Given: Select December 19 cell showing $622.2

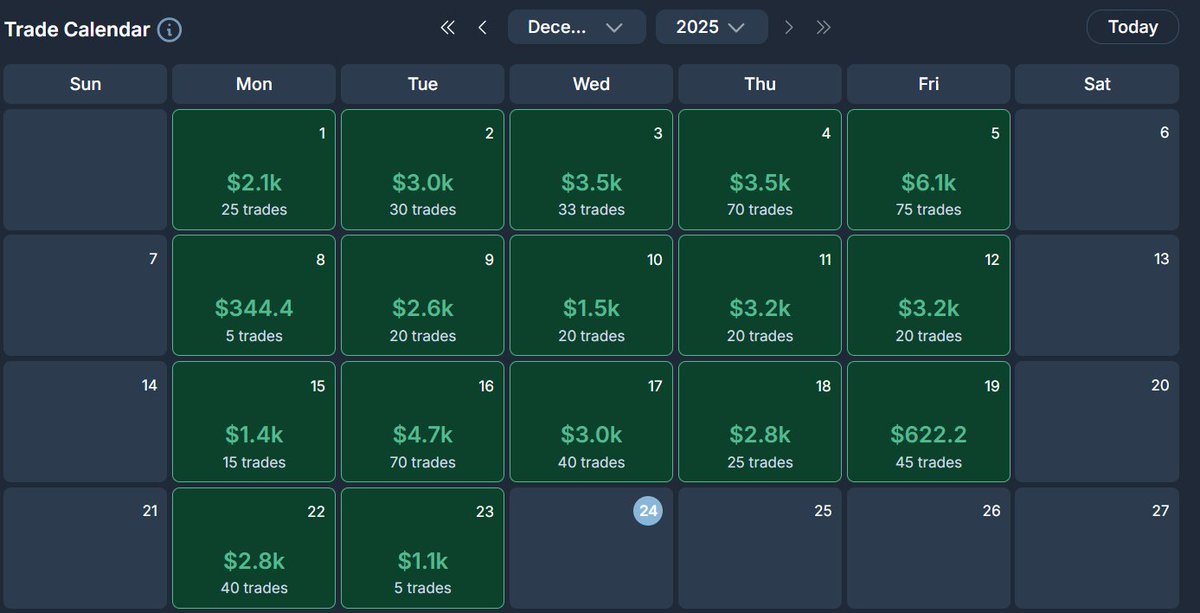Looking at the screenshot, I should point(929,422).
